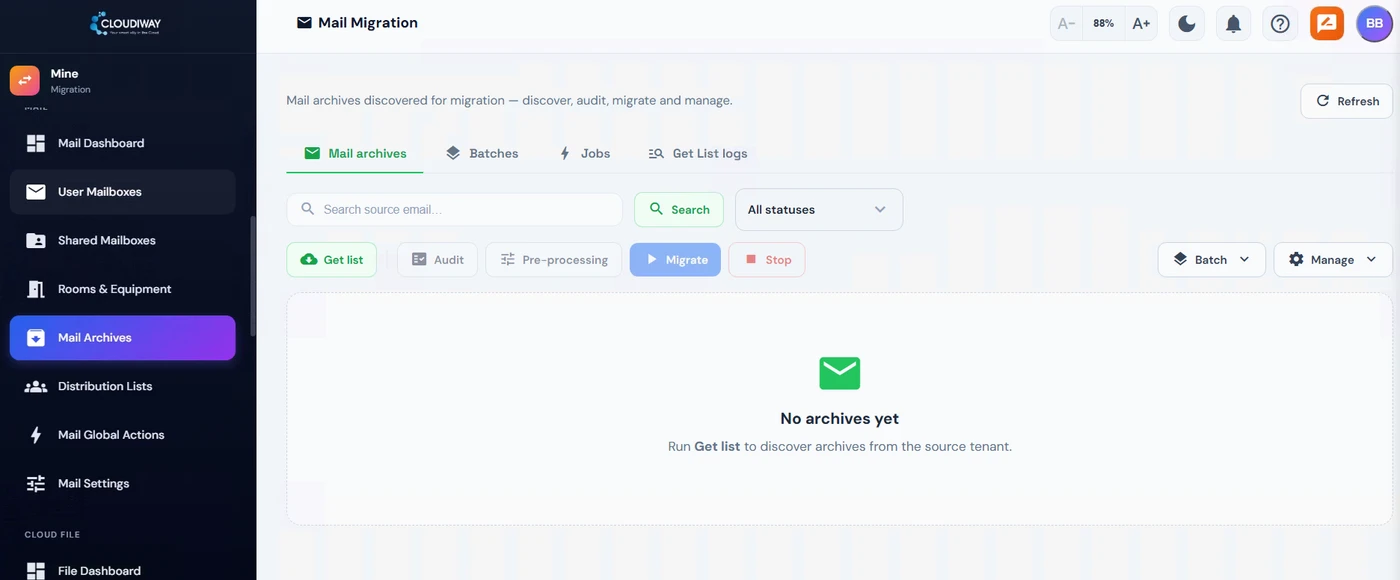The height and width of the screenshot is (580, 1400).
Task: Click the green Search button
Action: [679, 209]
